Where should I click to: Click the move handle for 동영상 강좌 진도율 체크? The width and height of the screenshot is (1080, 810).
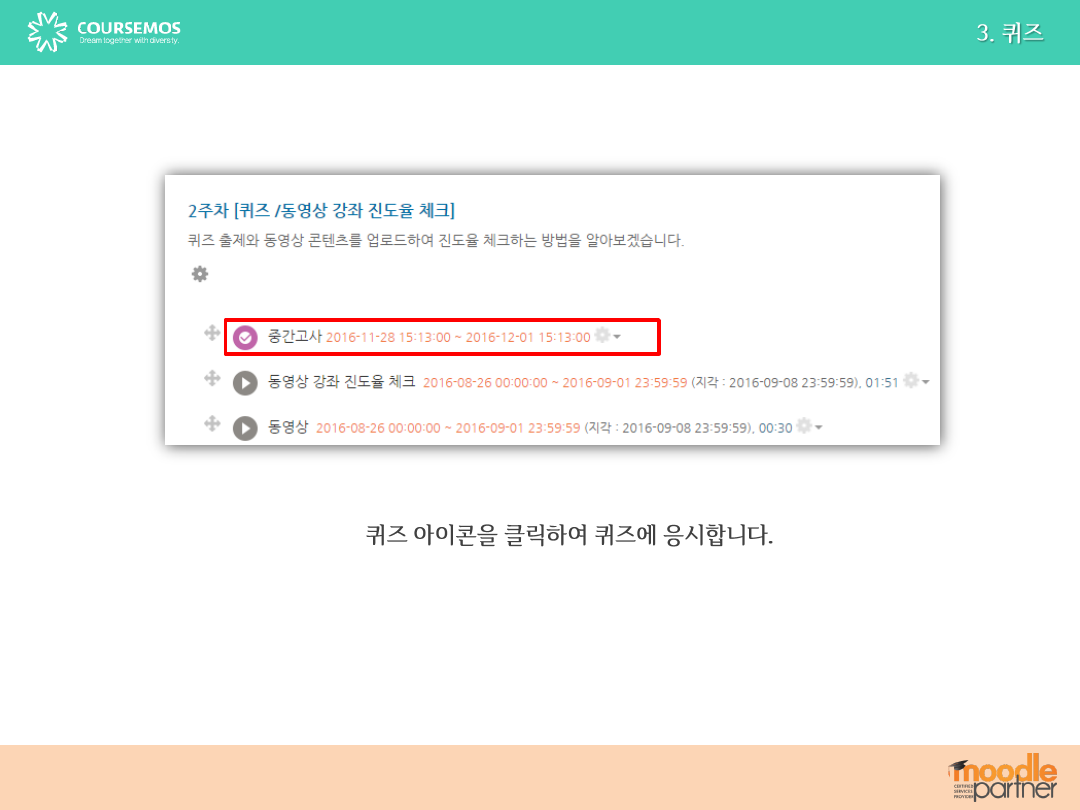212,378
